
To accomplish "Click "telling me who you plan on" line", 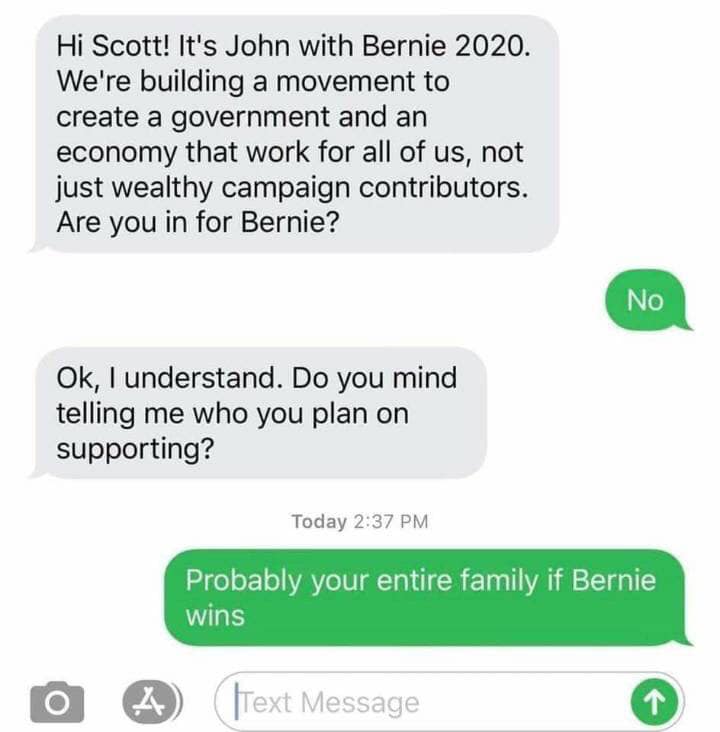I will (233, 414).
